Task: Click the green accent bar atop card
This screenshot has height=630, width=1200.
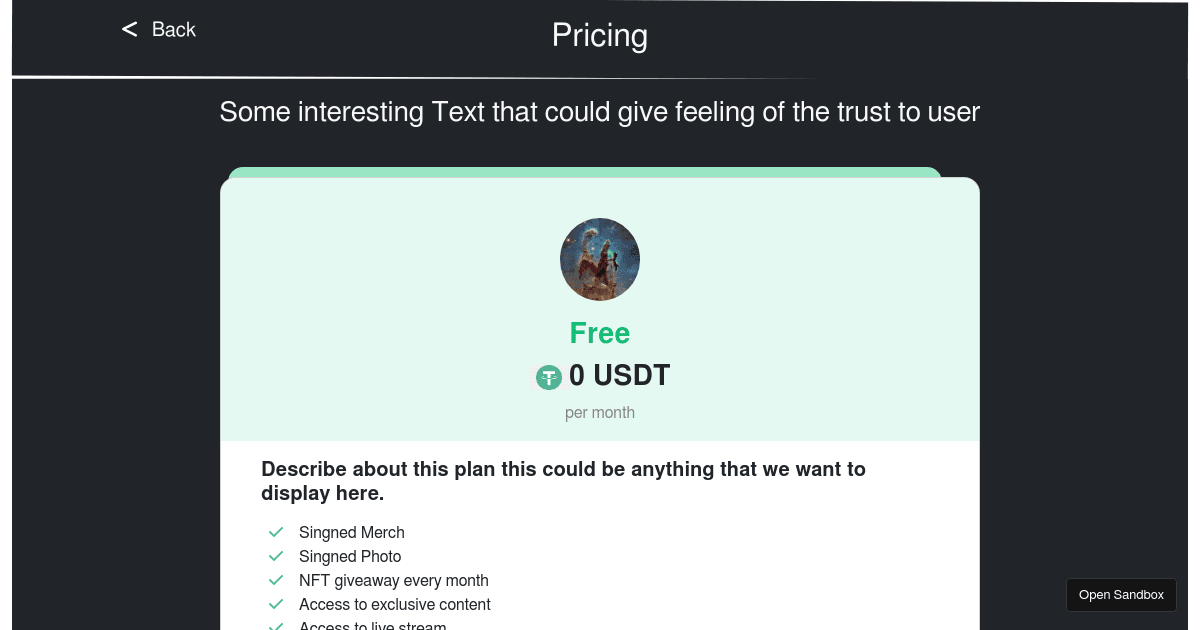Action: tap(585, 172)
